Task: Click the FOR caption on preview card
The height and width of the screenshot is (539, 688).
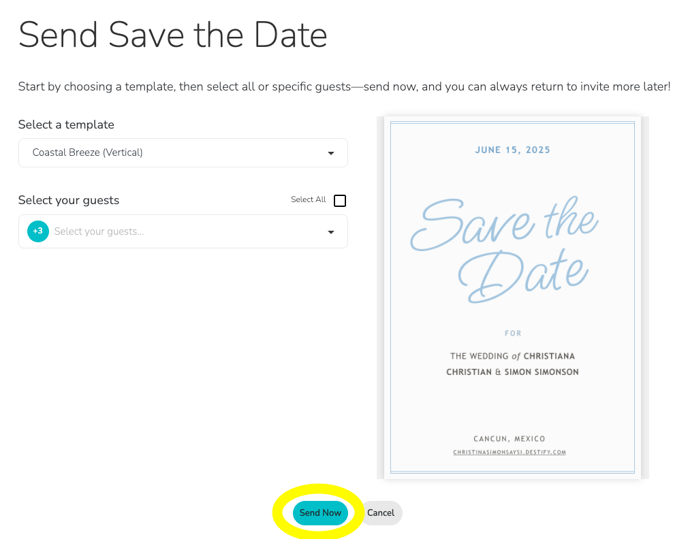Action: [513, 333]
